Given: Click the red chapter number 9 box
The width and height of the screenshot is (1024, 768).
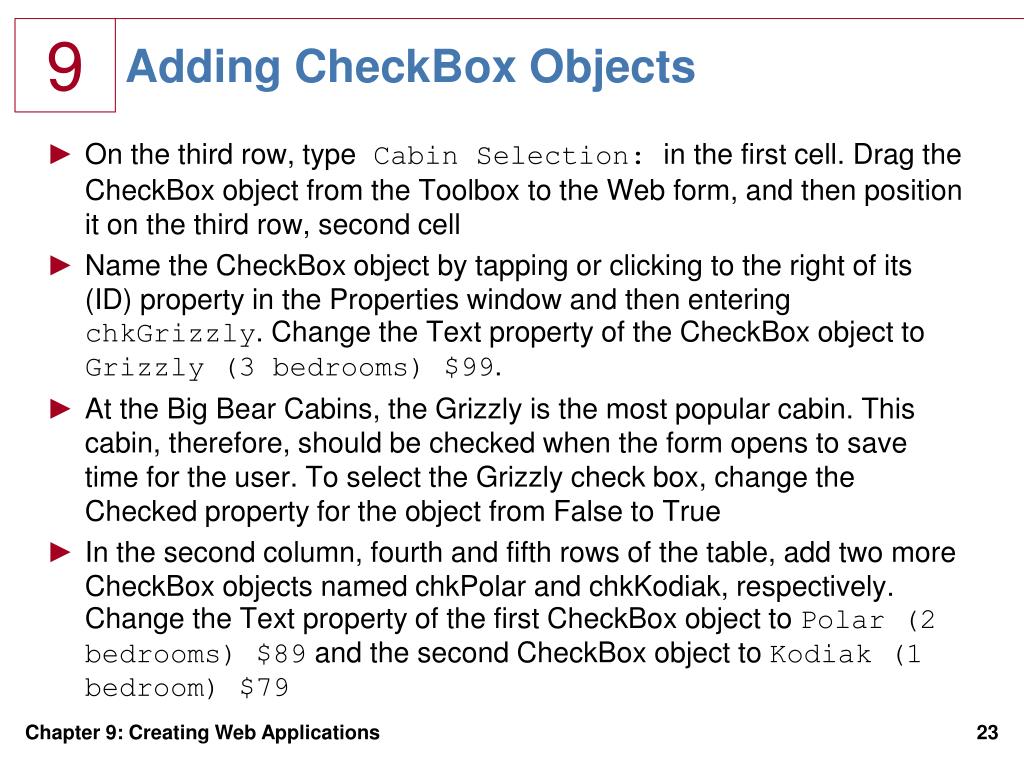Looking at the screenshot, I should 65,65.
